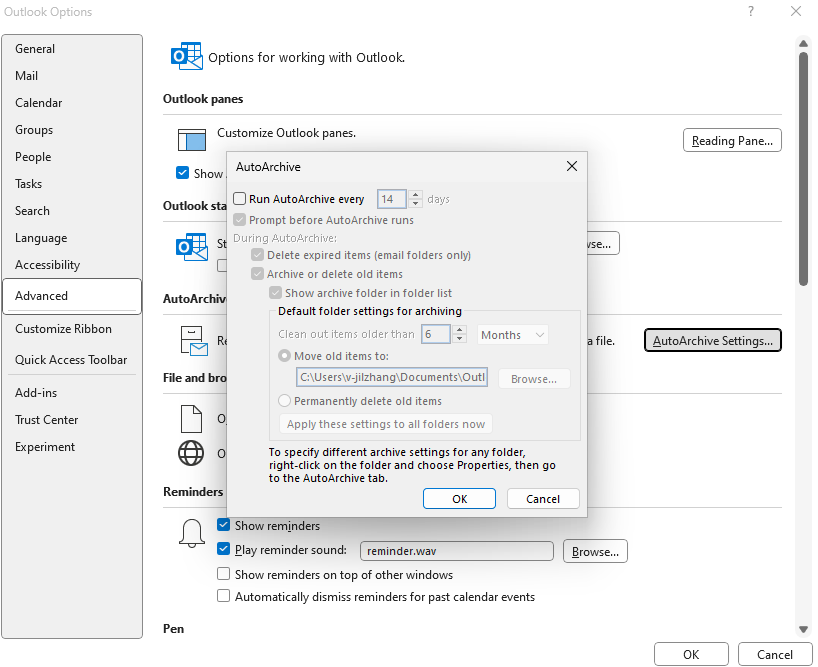Close the AutoArchive dialog with X

(572, 166)
